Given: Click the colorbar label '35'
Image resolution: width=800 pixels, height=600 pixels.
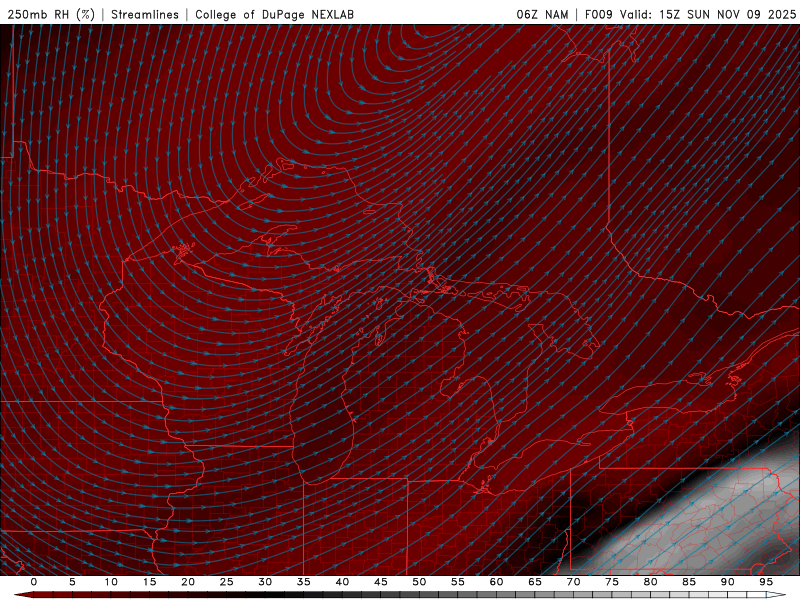Looking at the screenshot, I should [x=304, y=582].
